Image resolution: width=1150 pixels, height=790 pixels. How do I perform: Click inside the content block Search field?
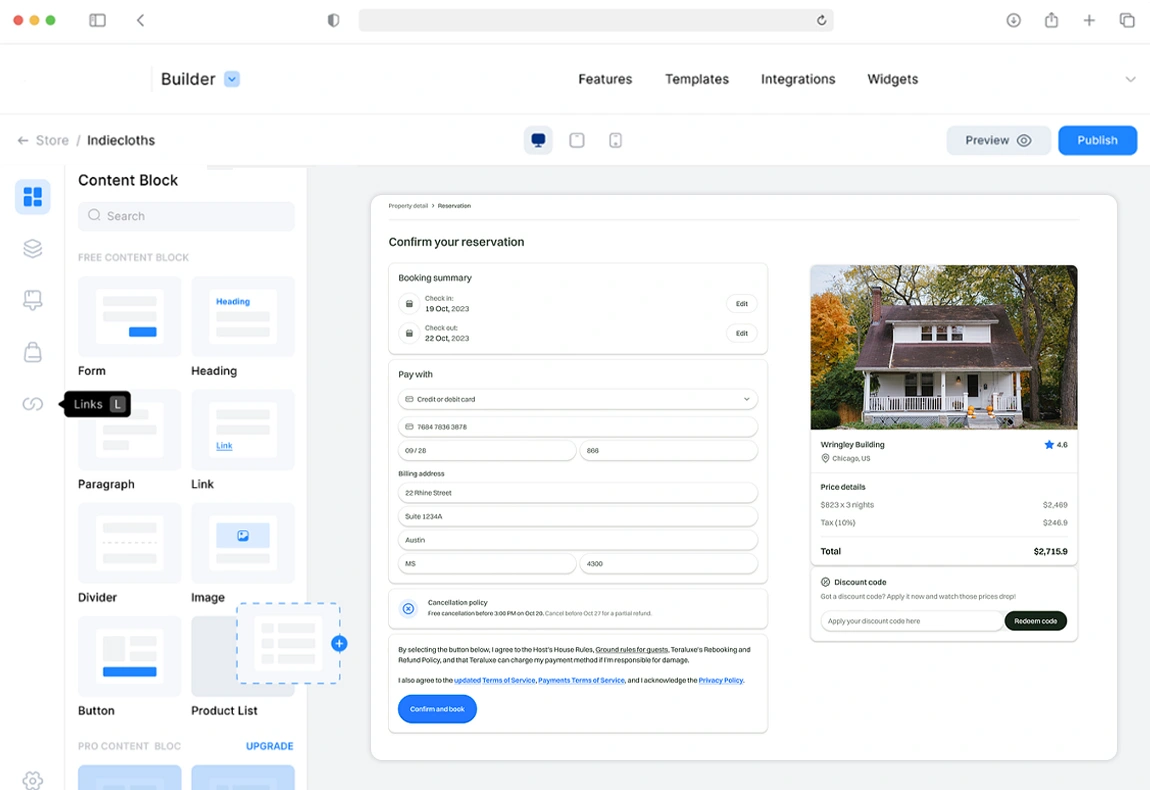point(186,216)
